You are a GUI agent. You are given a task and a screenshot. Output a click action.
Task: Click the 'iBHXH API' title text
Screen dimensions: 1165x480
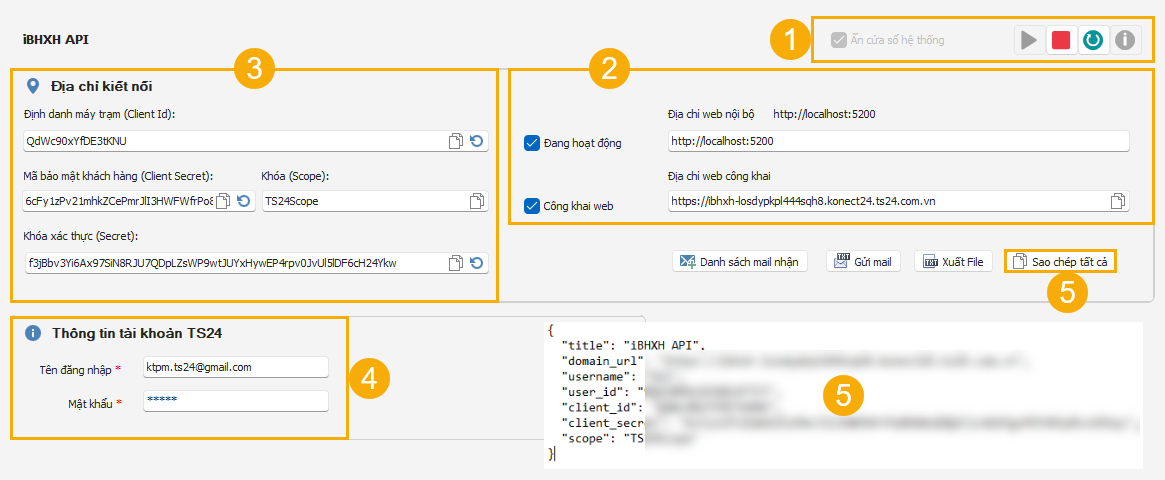[x=56, y=39]
